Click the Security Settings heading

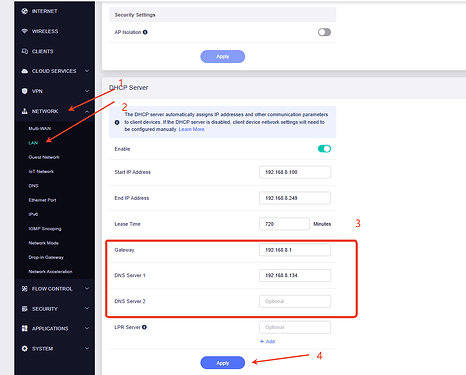click(135, 15)
